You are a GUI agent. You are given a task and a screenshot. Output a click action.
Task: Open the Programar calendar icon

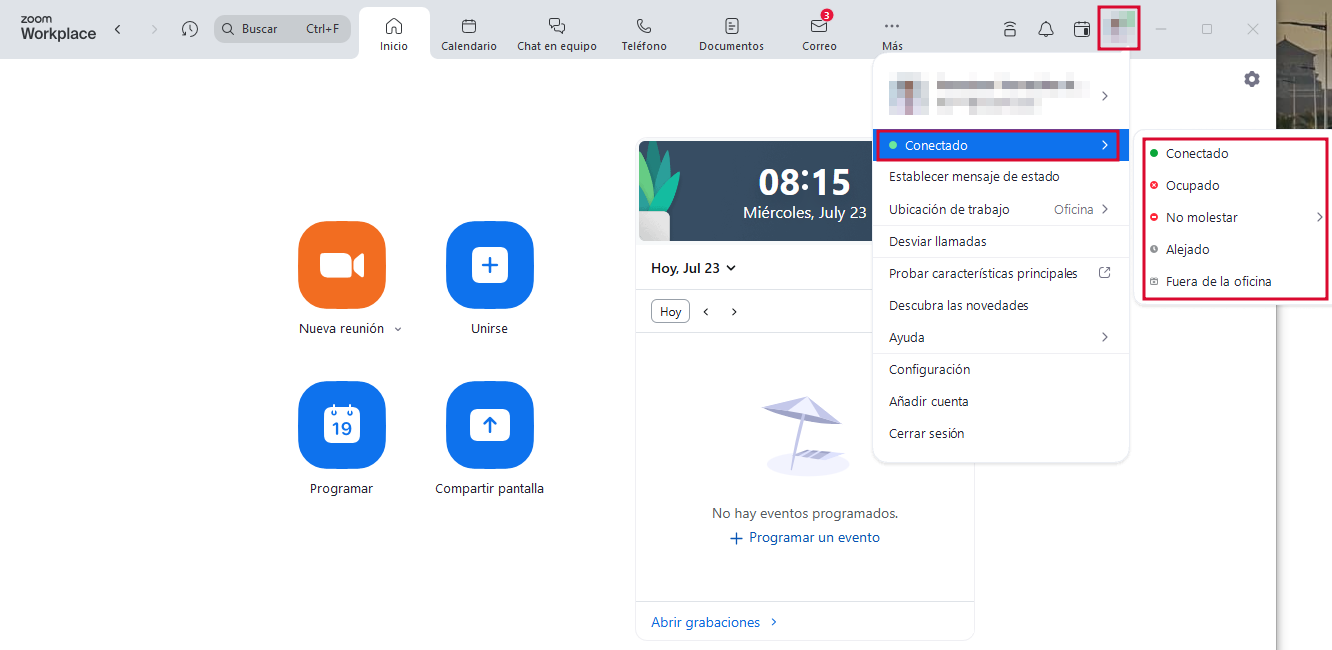click(341, 425)
